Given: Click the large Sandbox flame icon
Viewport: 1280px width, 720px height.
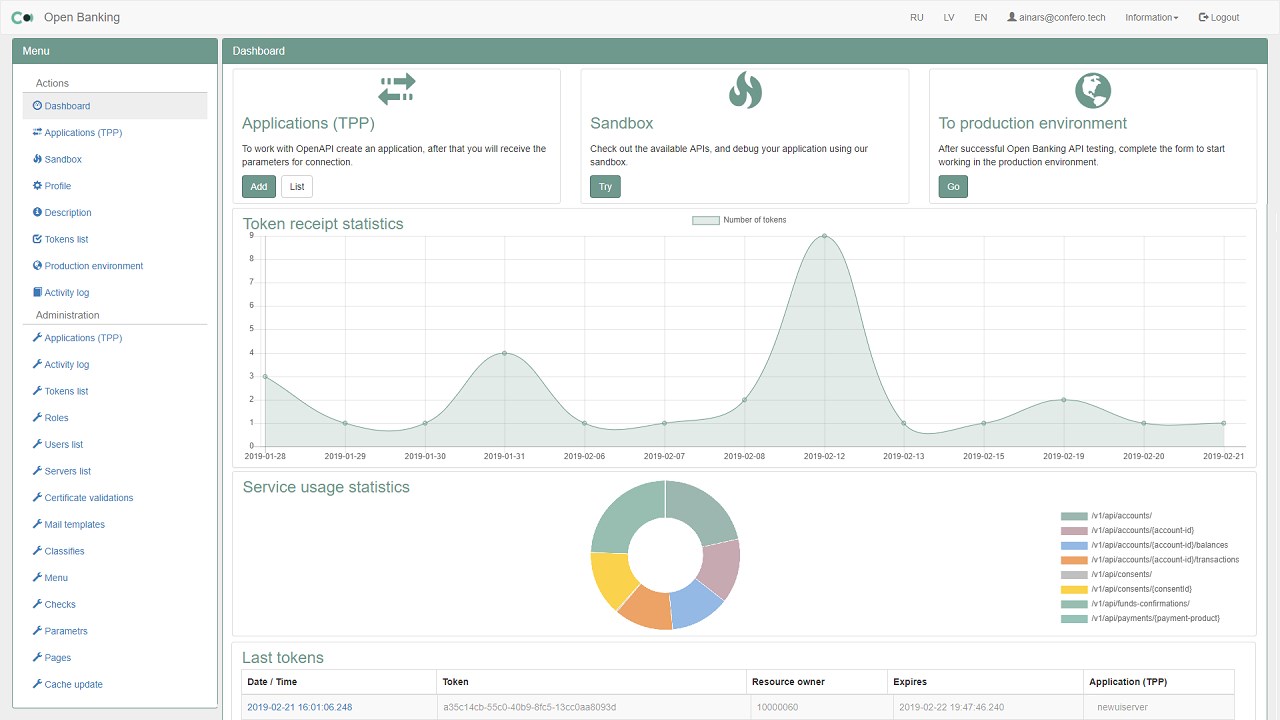Looking at the screenshot, I should click(745, 90).
